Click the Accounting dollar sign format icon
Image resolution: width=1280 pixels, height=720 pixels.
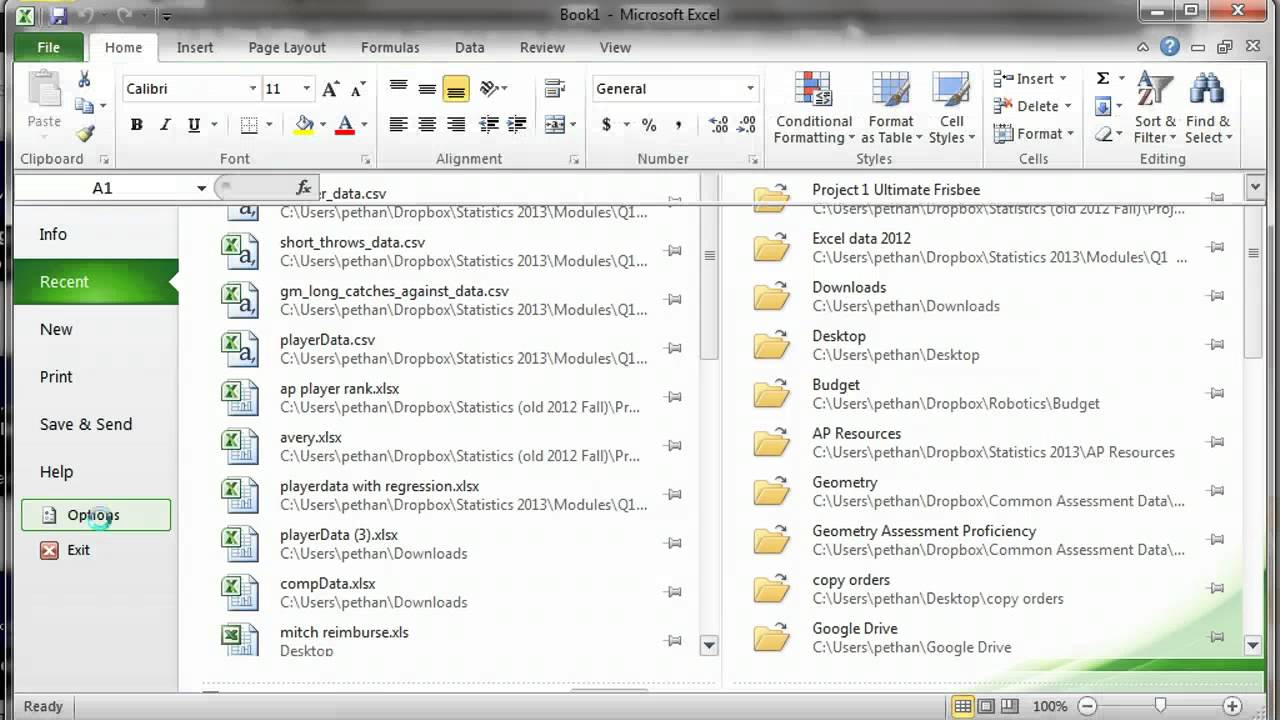click(x=606, y=125)
